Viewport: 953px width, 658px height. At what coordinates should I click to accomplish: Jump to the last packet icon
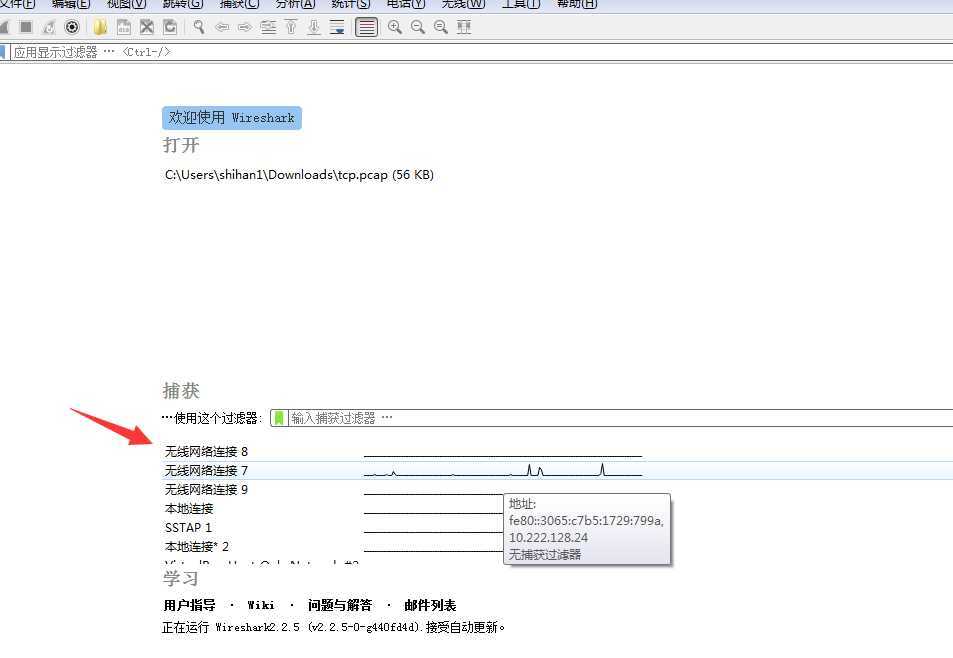click(x=314, y=27)
